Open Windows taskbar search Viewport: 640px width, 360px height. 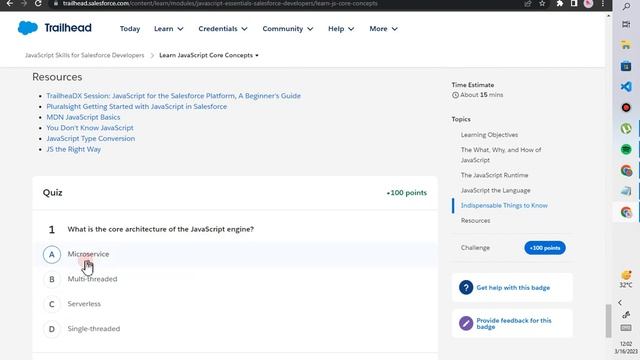[x=626, y=7]
